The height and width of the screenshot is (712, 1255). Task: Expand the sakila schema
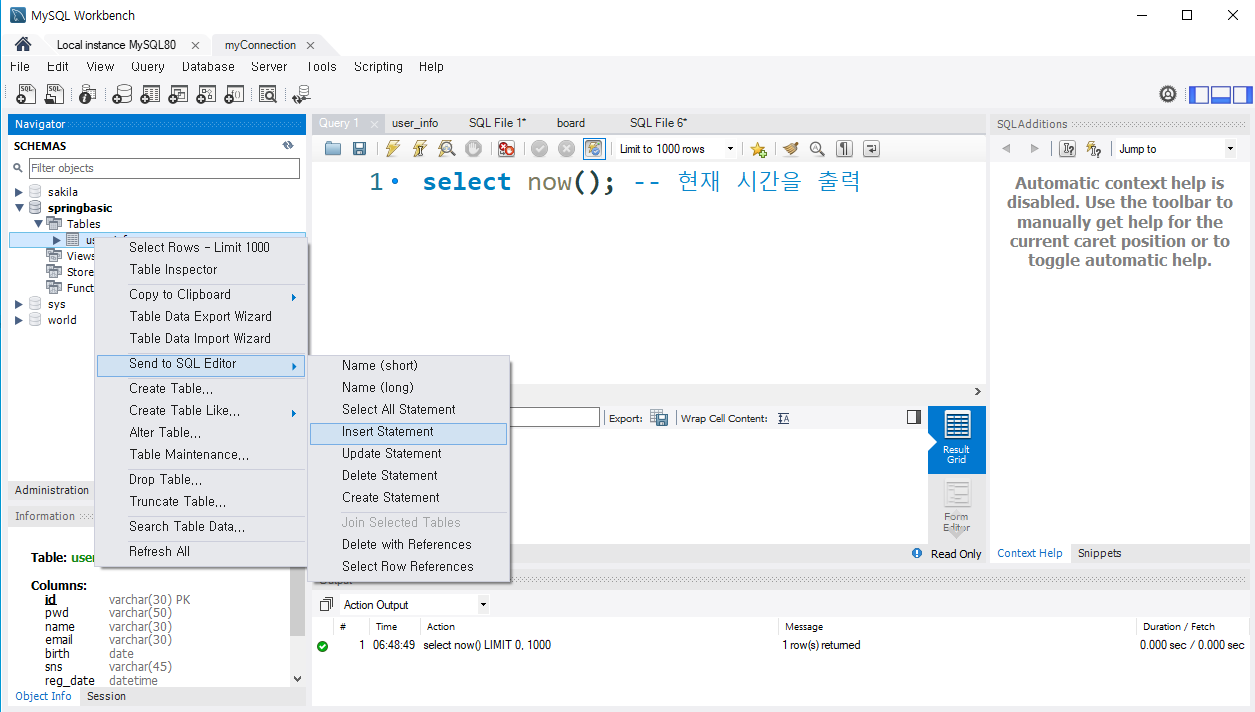coord(19,192)
